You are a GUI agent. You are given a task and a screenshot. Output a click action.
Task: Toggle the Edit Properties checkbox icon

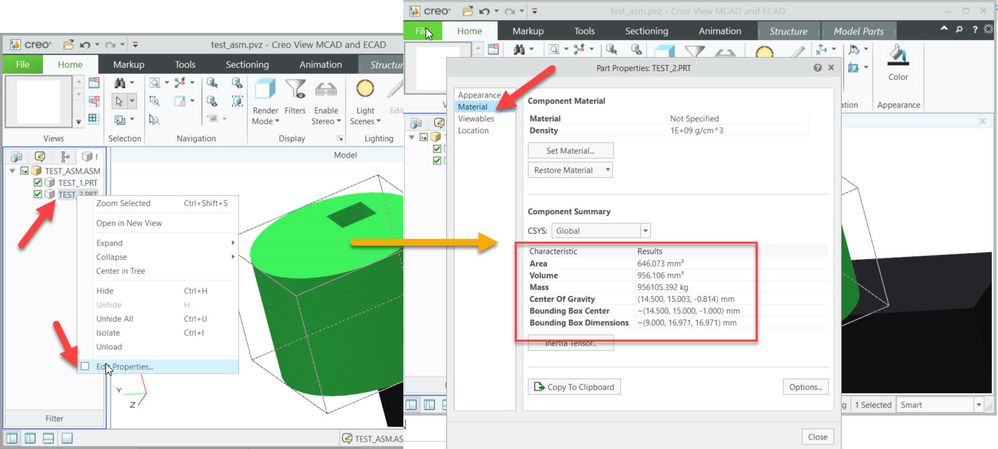(85, 366)
